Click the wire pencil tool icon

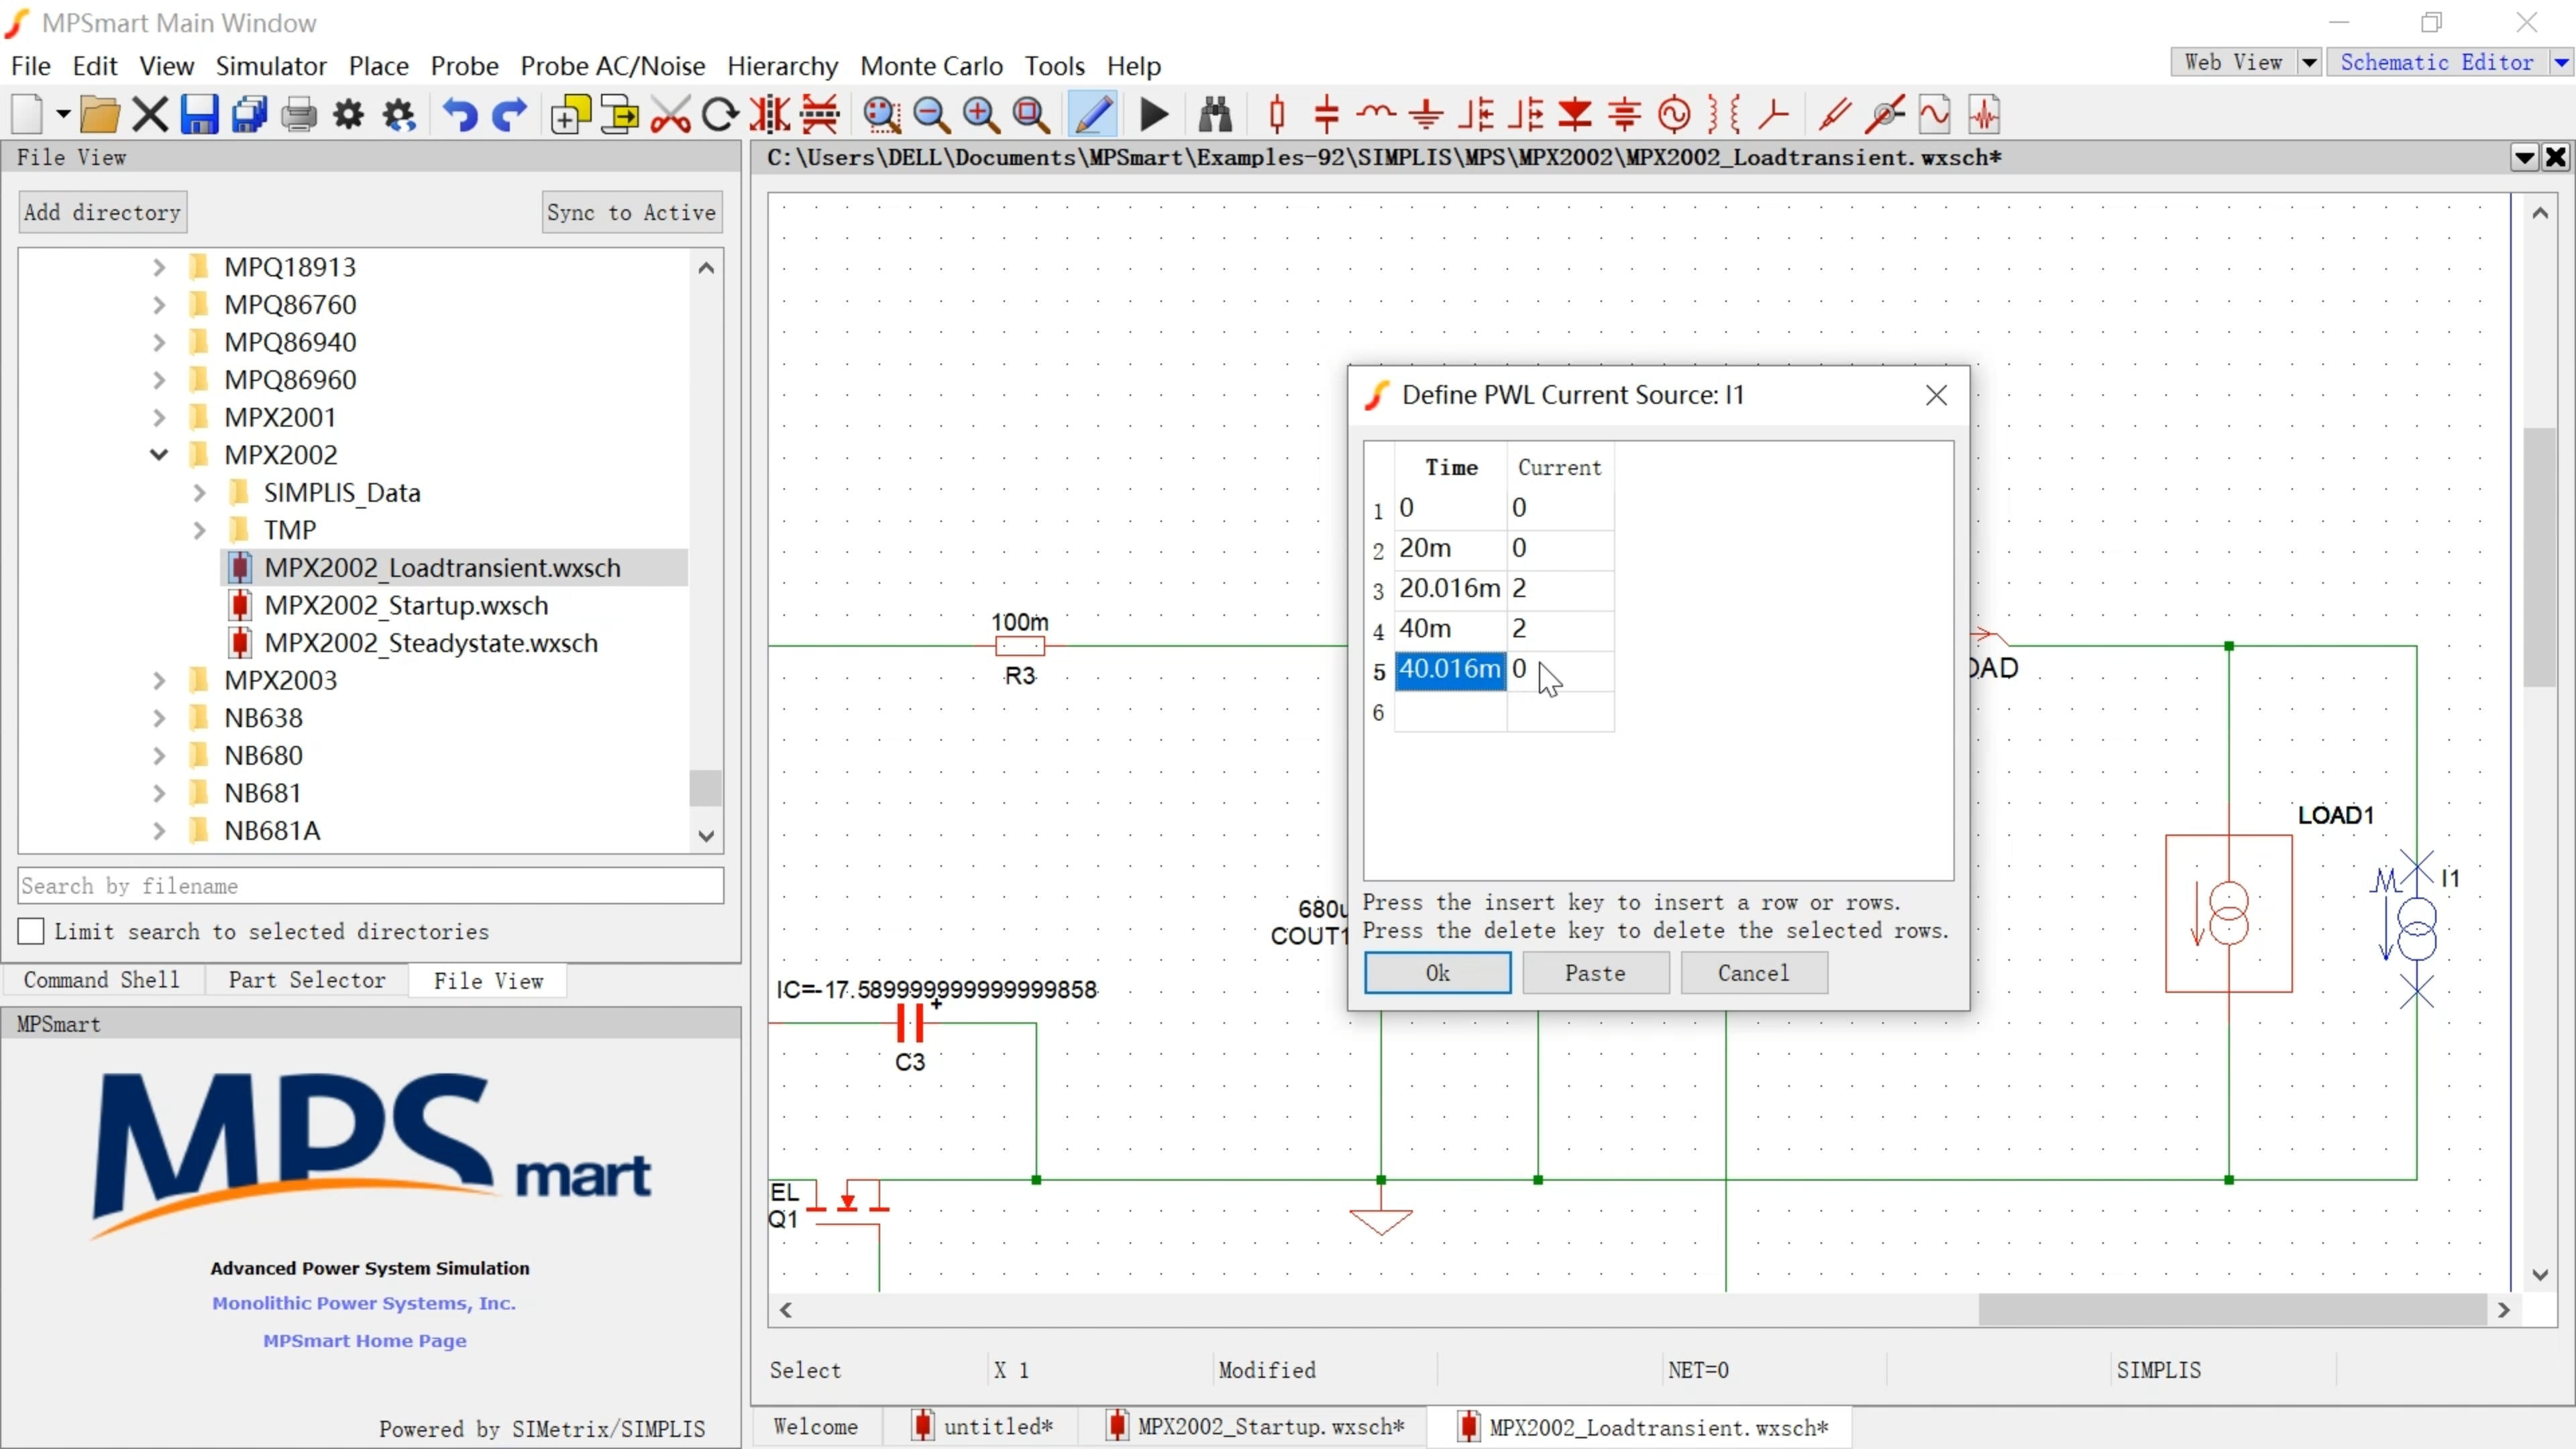click(x=1093, y=115)
